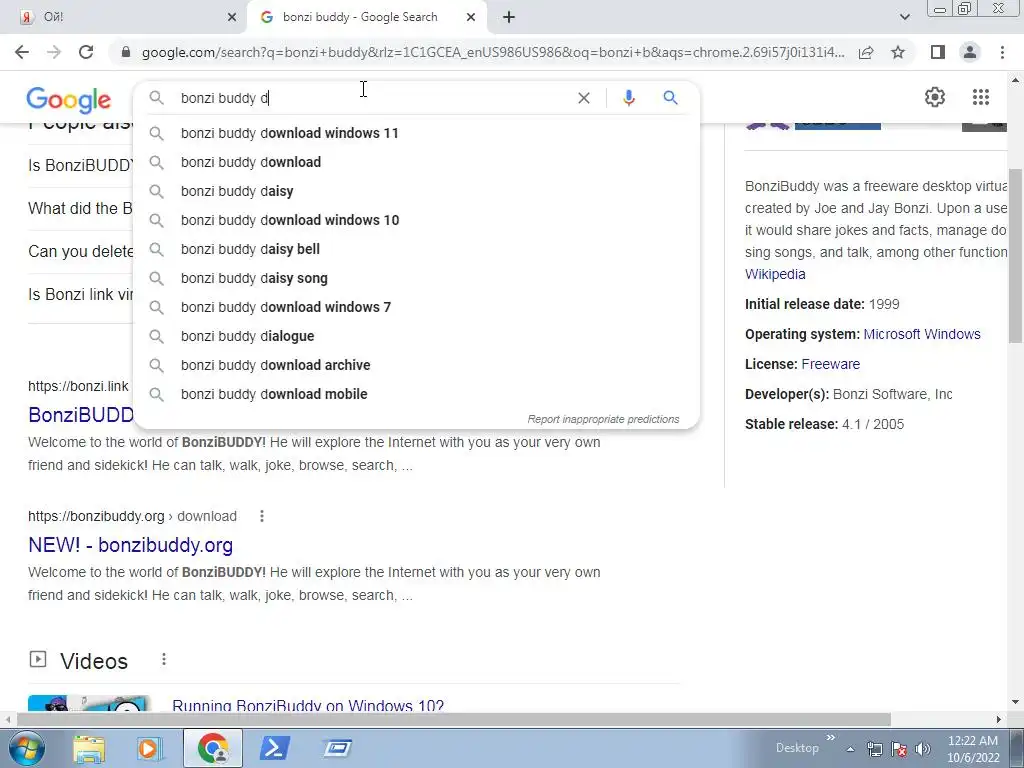Open the side panel icon
Image resolution: width=1024 pixels, height=768 pixels.
938,52
